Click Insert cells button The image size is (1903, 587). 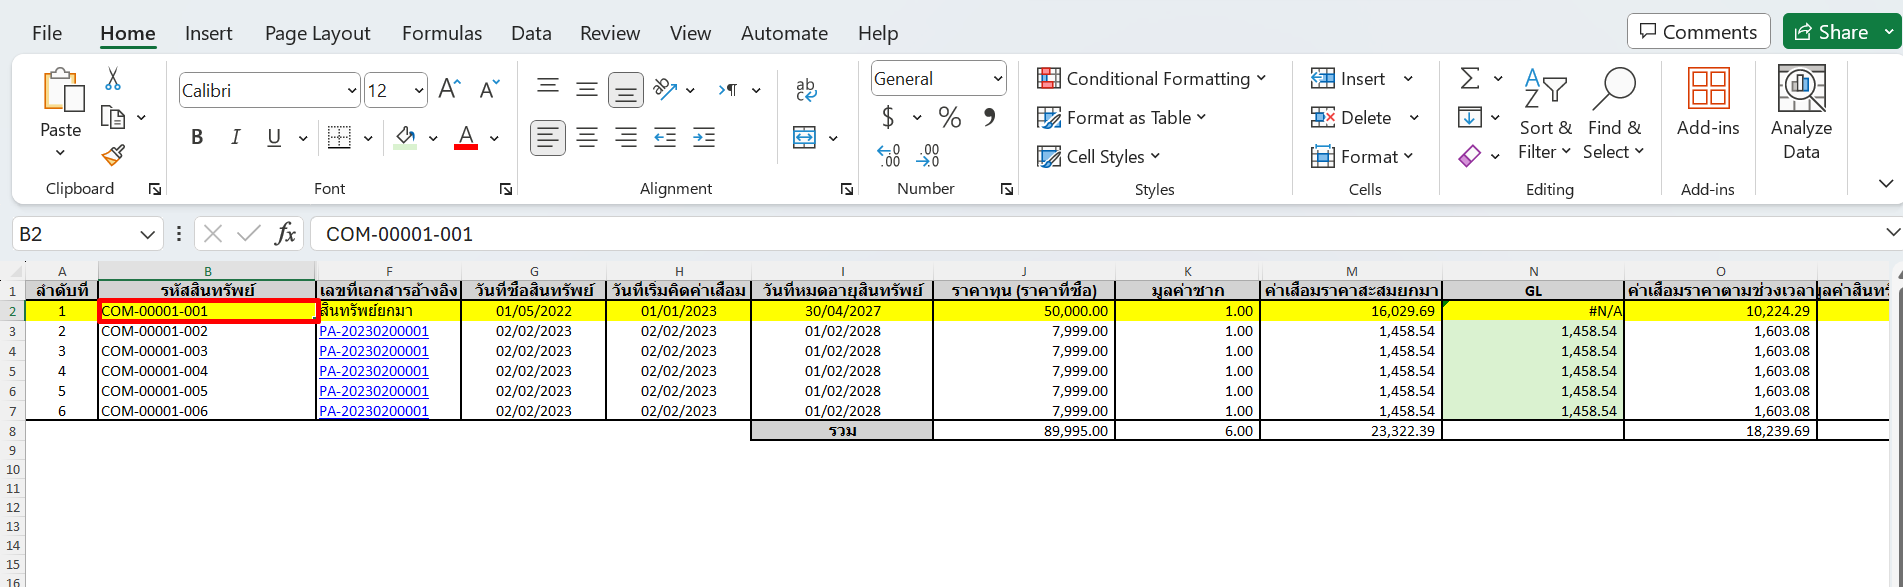(1349, 78)
